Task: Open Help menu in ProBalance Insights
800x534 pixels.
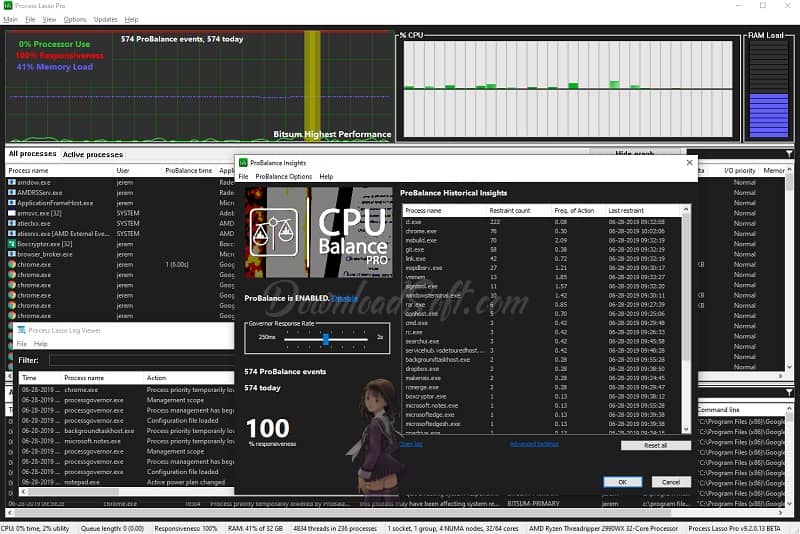Action: [326, 176]
